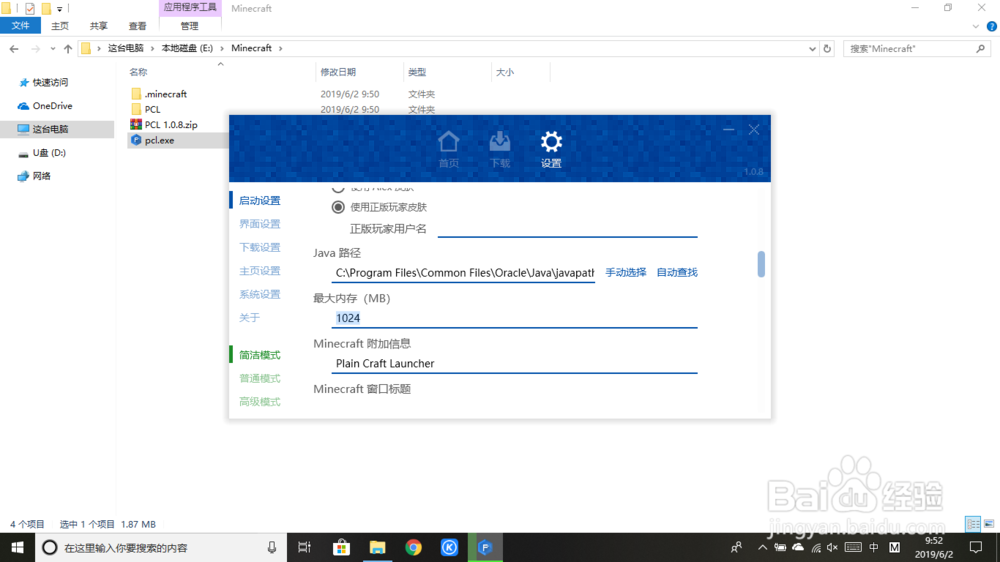Switch to 简洁模式

(x=260, y=355)
